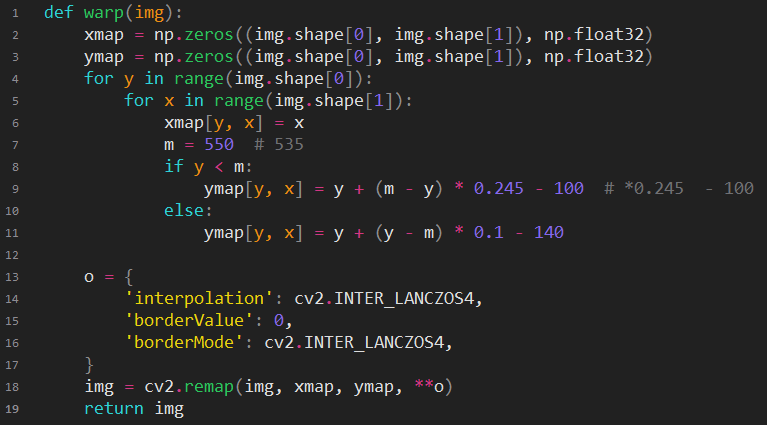Click 'np.float32' on line 3
The height and width of the screenshot is (425, 767).
(x=594, y=57)
